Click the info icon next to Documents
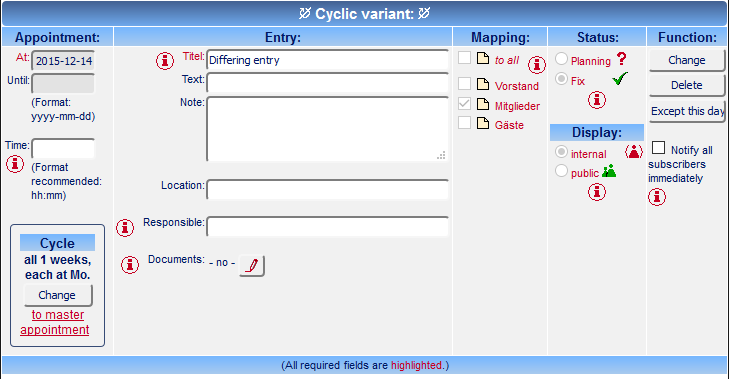 [x=130, y=265]
